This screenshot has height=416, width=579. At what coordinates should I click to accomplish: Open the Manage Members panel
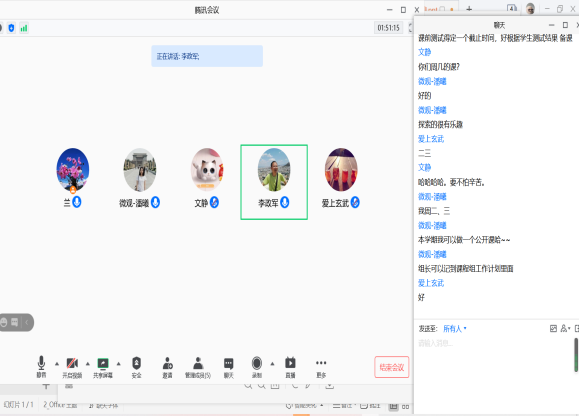pos(198,367)
